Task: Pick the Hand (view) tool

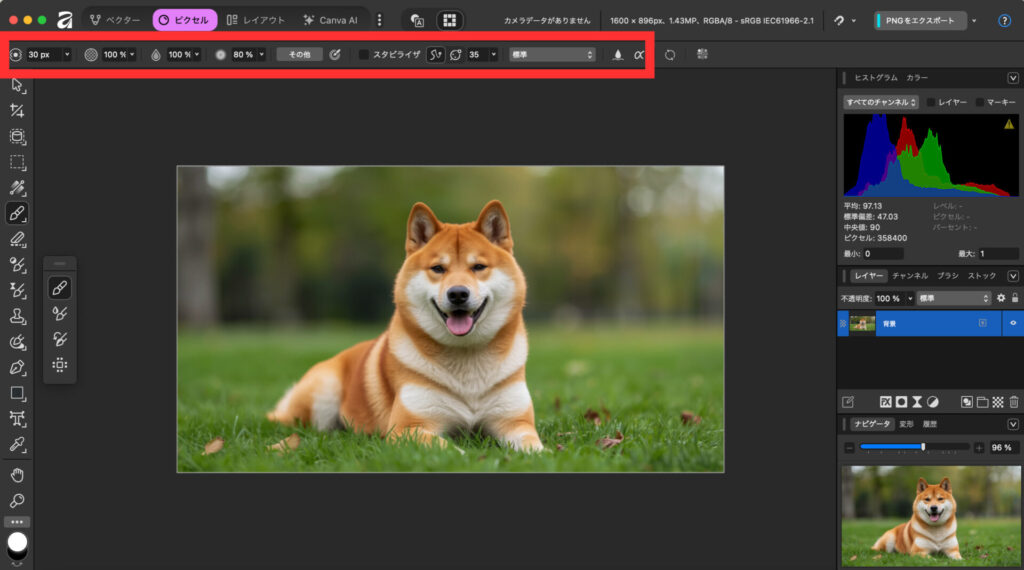Action: click(17, 474)
